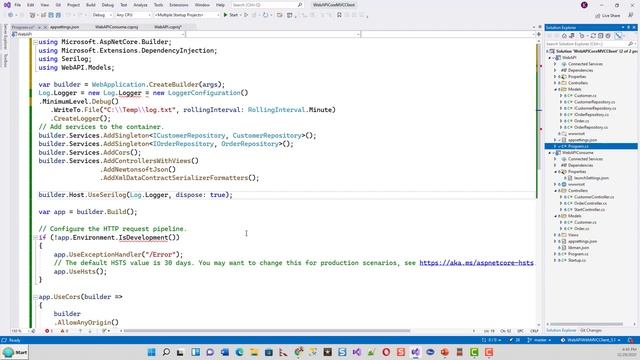The width and height of the screenshot is (640, 360).
Task: Open the Edit menu
Action: coord(31,5)
